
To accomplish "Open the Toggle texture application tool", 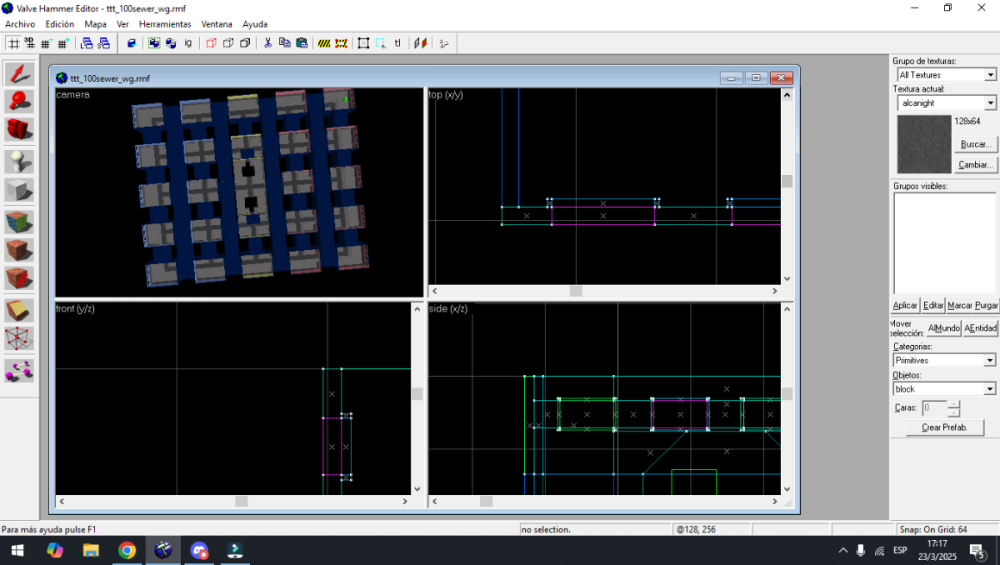I will 19,223.
